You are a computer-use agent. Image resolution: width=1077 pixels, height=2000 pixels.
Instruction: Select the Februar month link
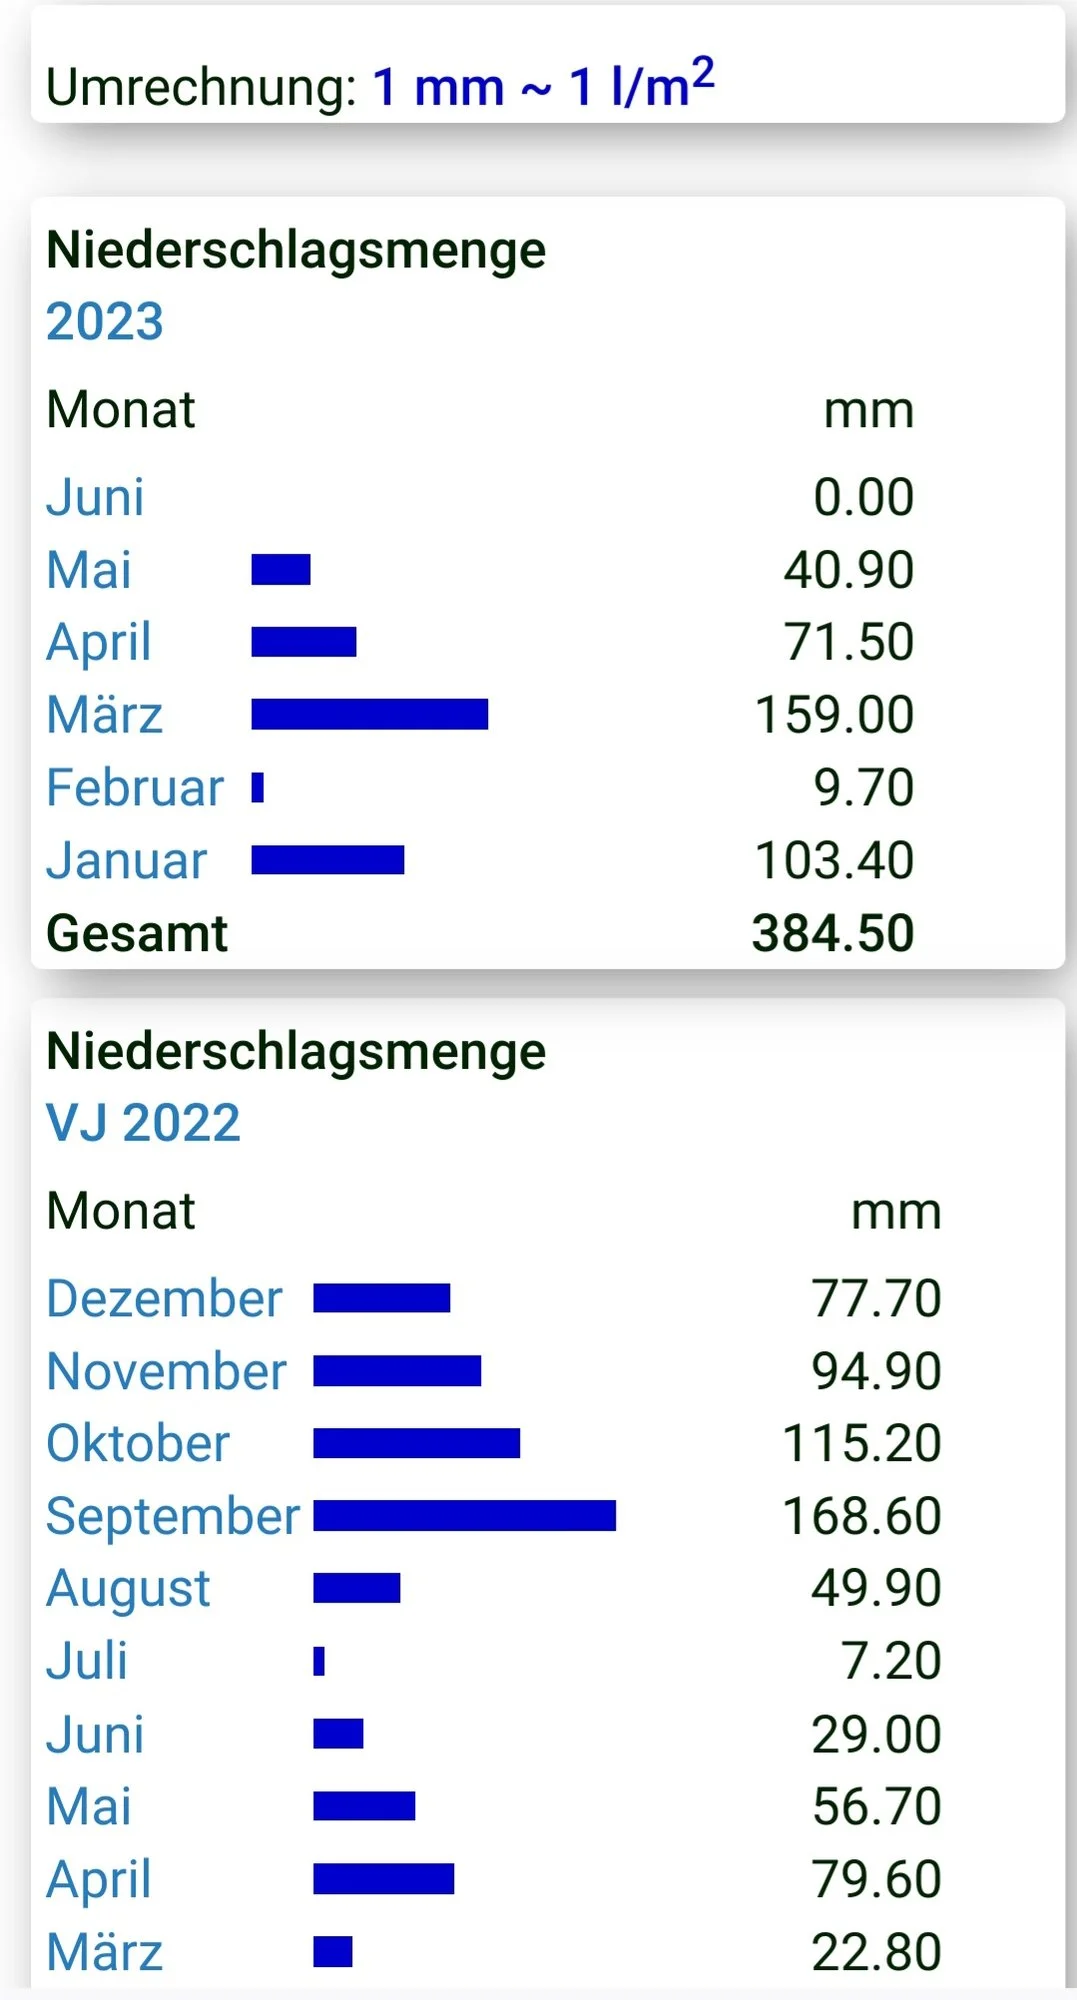[135, 788]
